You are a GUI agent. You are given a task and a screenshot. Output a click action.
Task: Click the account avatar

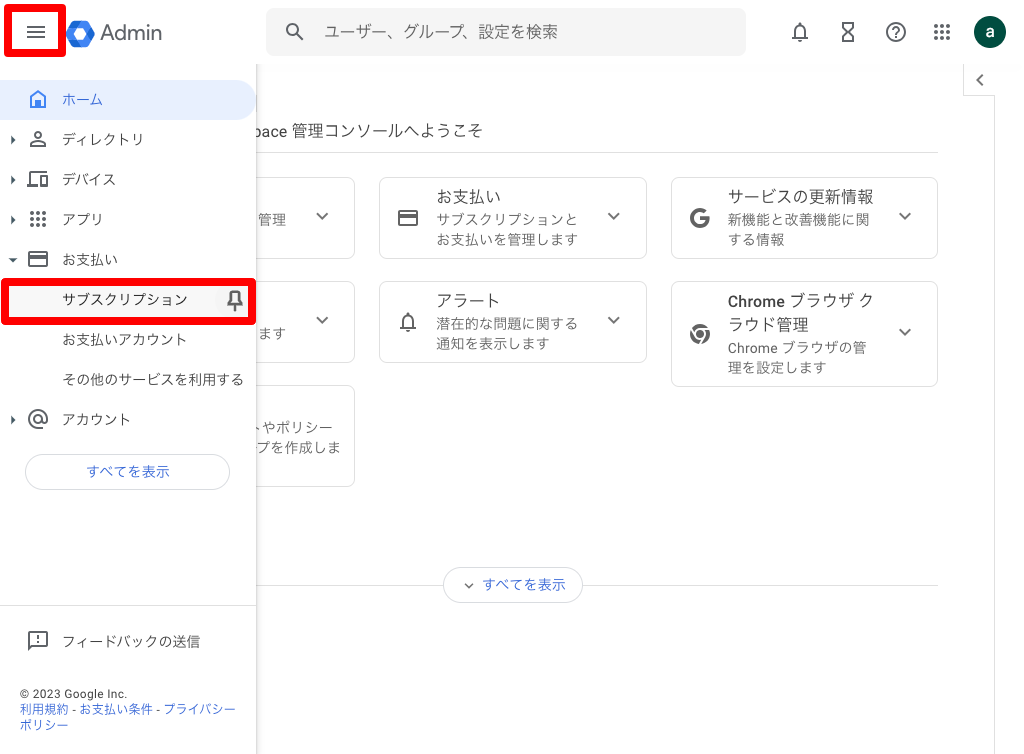pos(989,31)
